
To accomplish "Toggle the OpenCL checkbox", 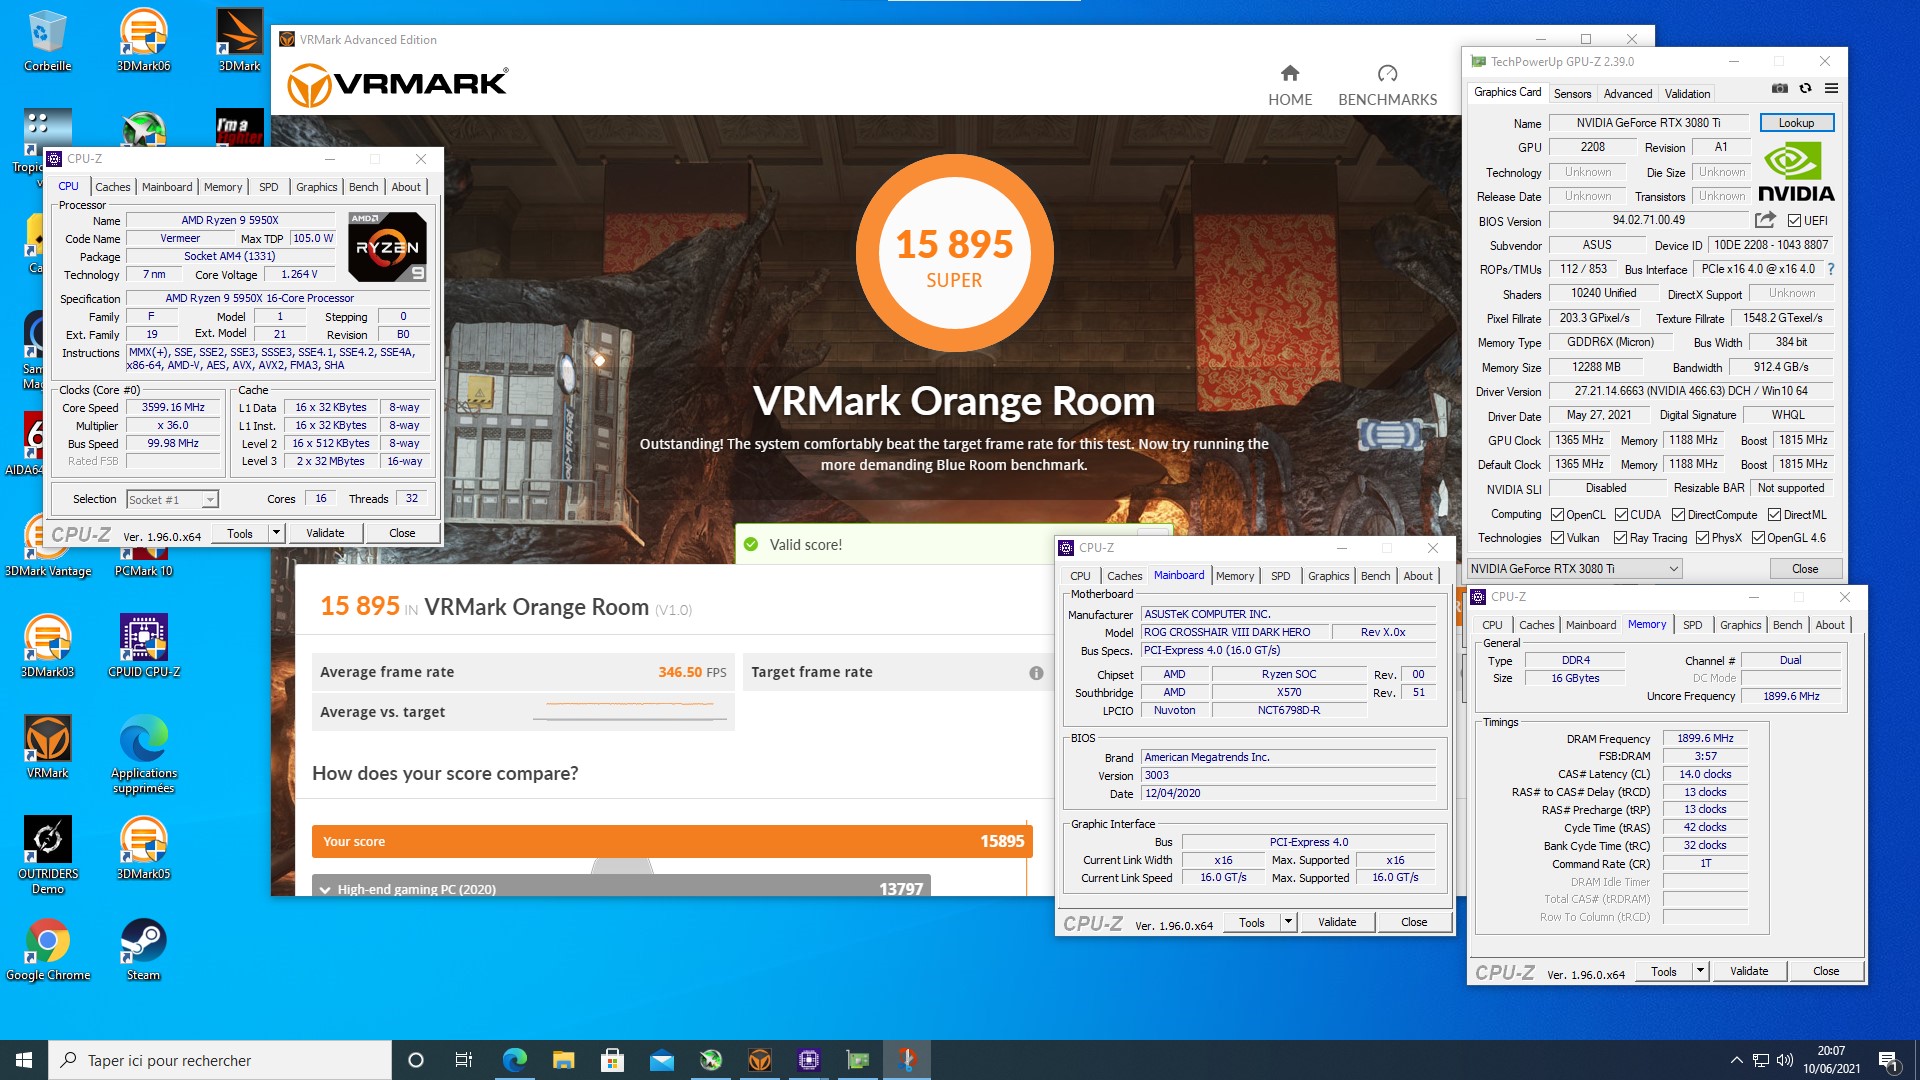I will (1557, 515).
